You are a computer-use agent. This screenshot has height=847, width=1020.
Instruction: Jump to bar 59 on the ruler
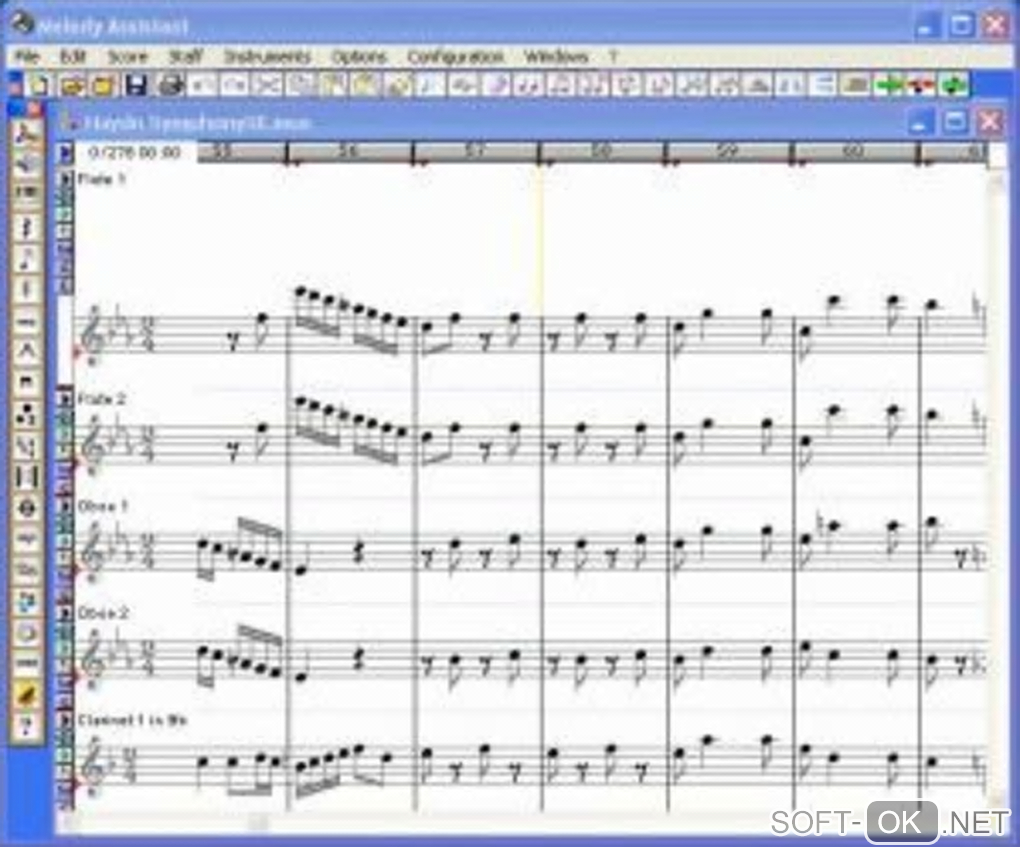727,152
